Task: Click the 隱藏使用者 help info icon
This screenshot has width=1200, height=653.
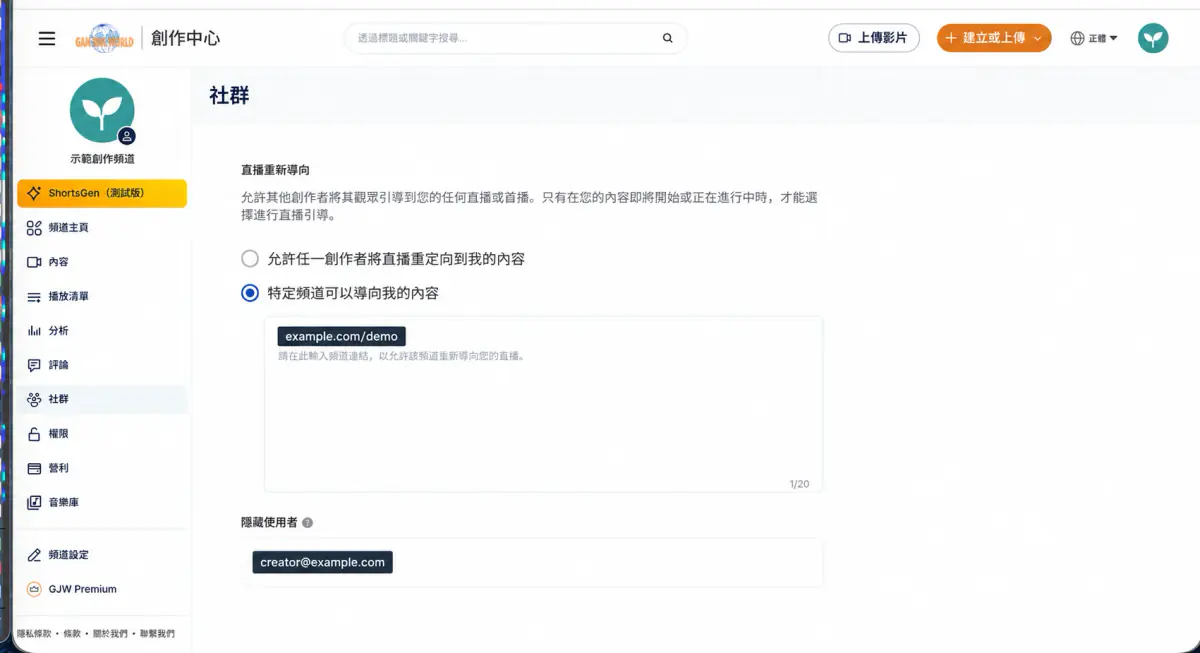Action: (x=308, y=522)
